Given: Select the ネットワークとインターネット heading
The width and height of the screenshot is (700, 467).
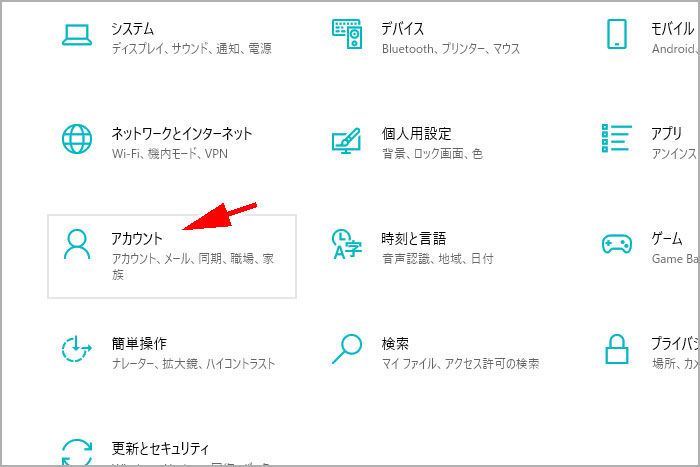Looking at the screenshot, I should tap(181, 133).
